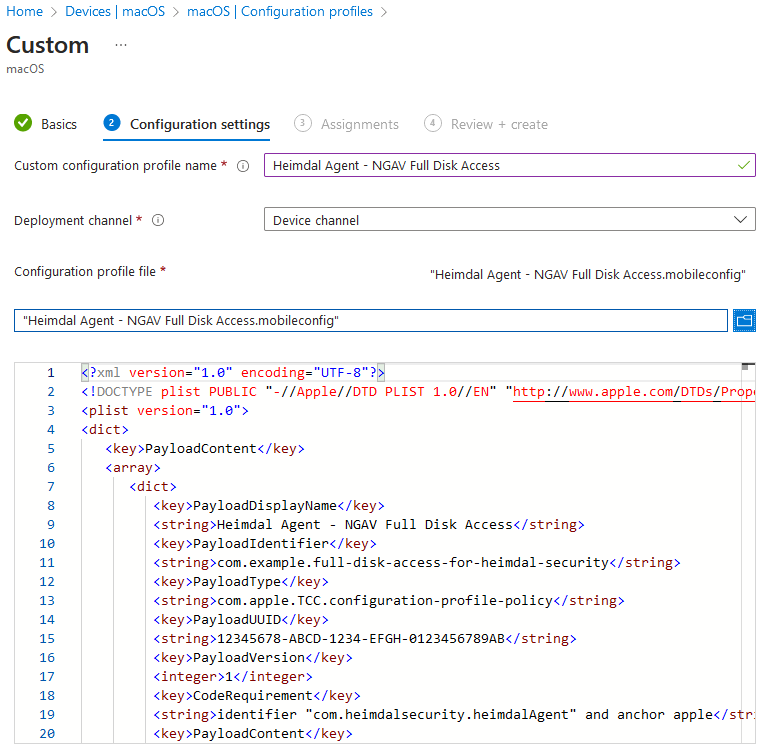
Task: Click the step 4 circle icon
Action: [433, 123]
